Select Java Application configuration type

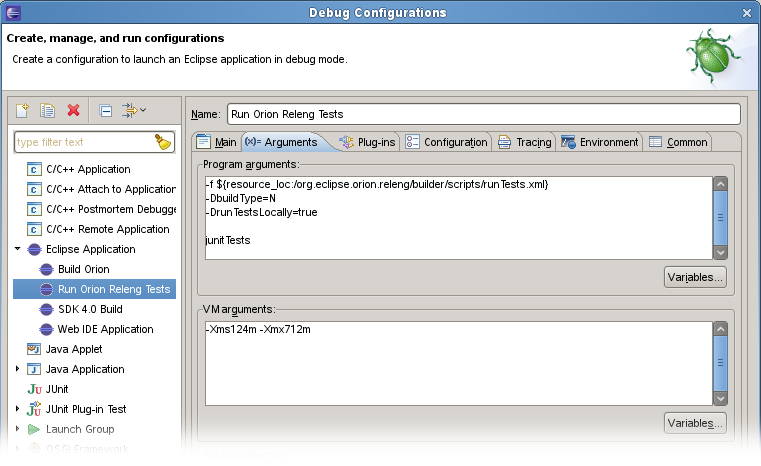76,369
